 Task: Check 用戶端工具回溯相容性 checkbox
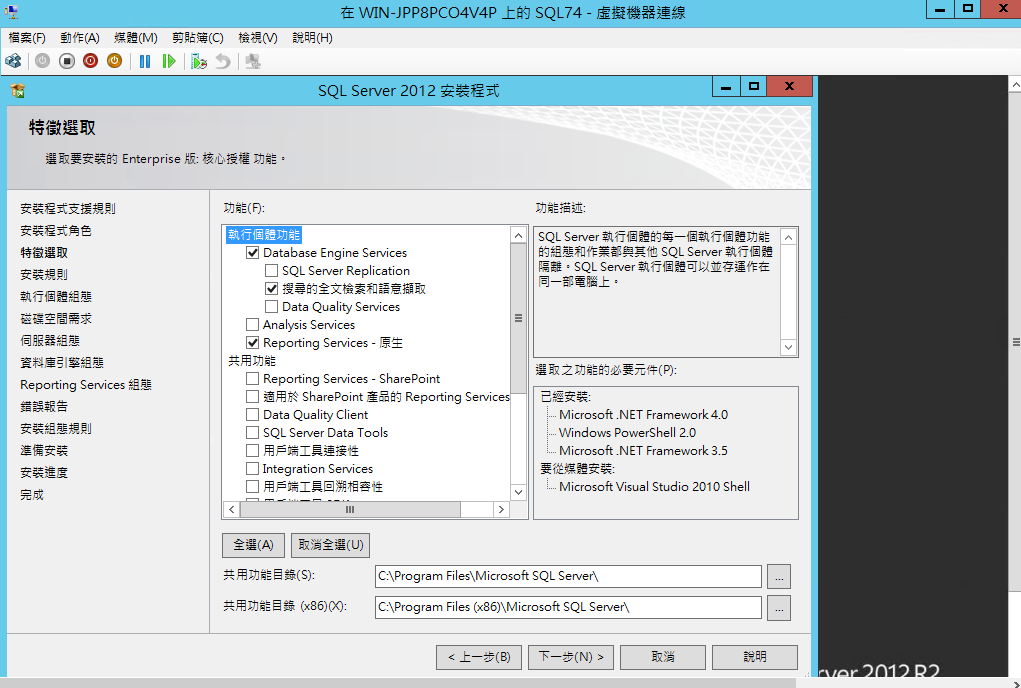pyautogui.click(x=253, y=487)
